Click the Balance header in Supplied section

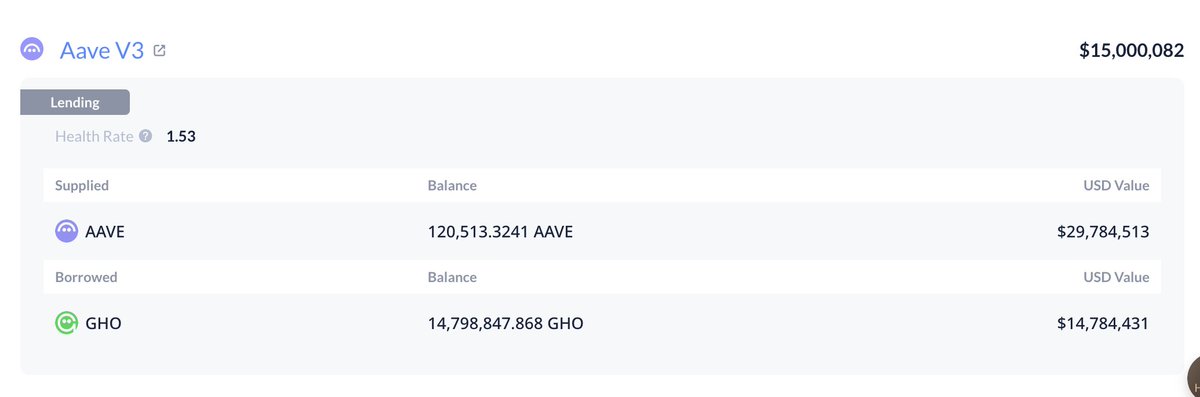452,185
